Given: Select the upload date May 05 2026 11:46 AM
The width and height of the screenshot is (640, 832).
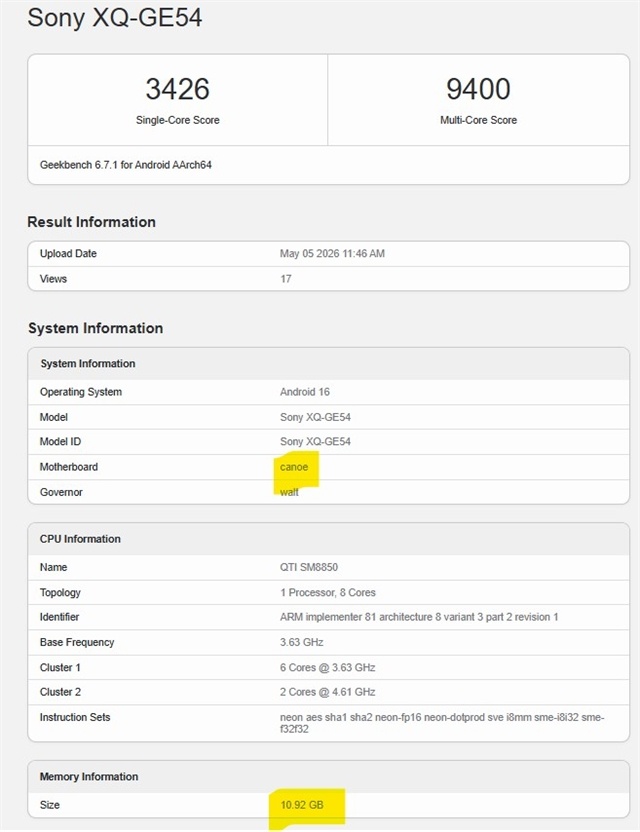Looking at the screenshot, I should (332, 254).
